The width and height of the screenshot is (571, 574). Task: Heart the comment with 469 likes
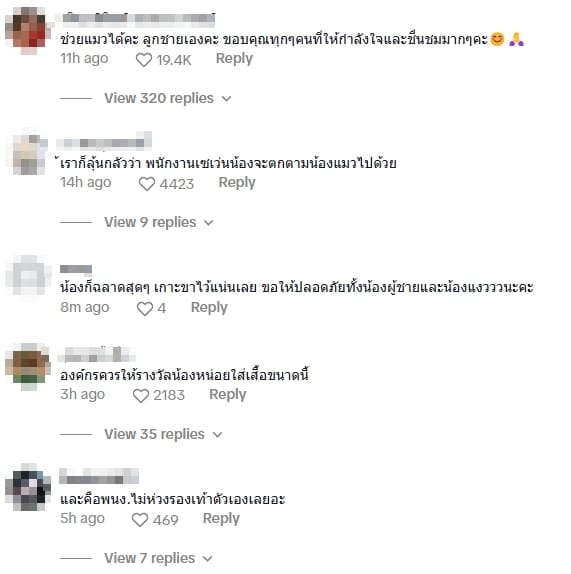(x=140, y=520)
